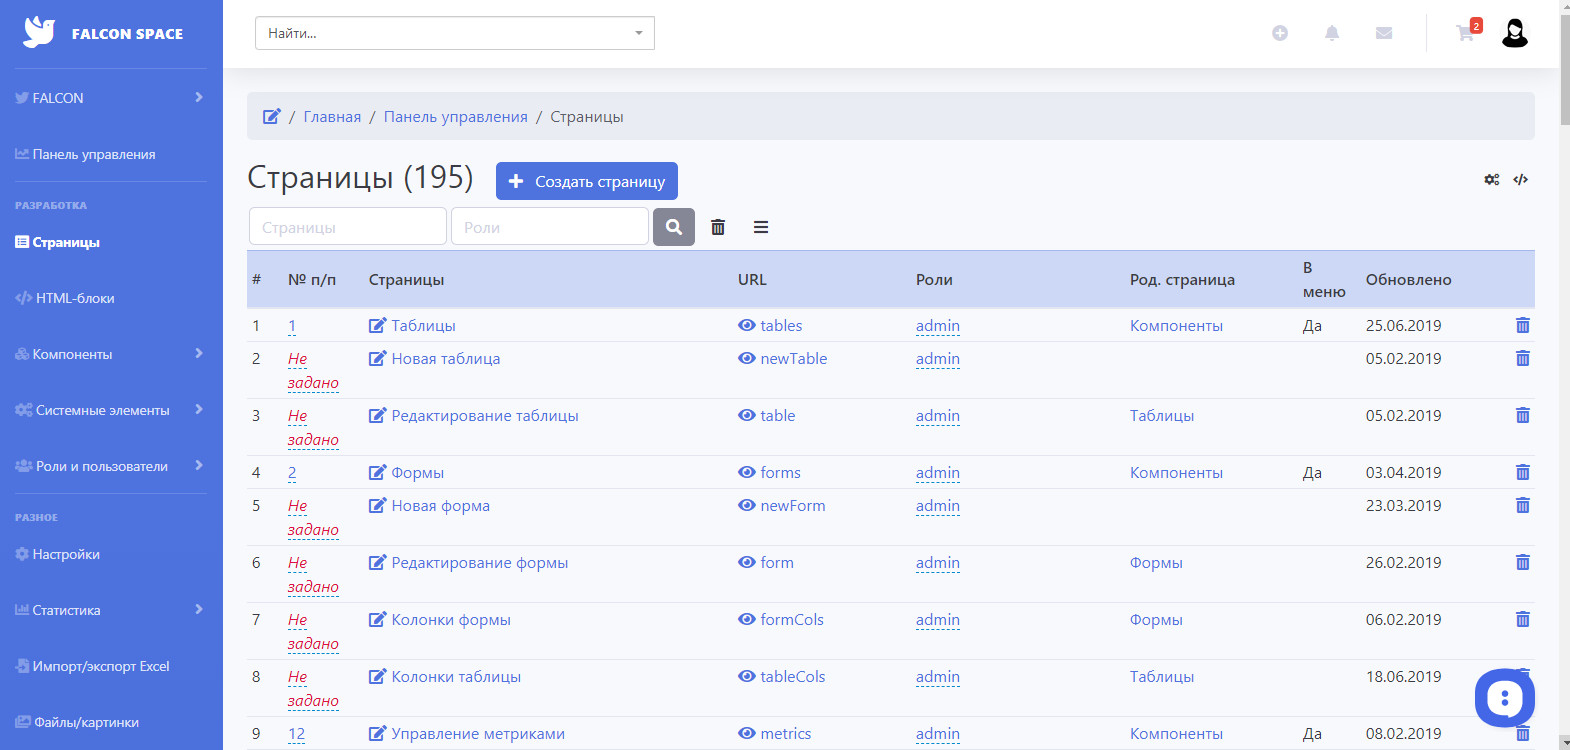The width and height of the screenshot is (1570, 750).
Task: Open HTML-блоки in the sidebar
Action: [75, 298]
